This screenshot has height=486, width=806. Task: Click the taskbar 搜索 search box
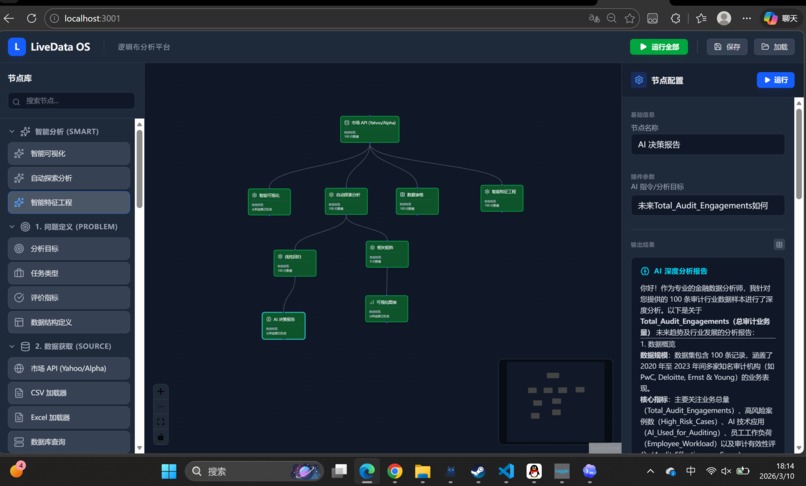(255, 471)
